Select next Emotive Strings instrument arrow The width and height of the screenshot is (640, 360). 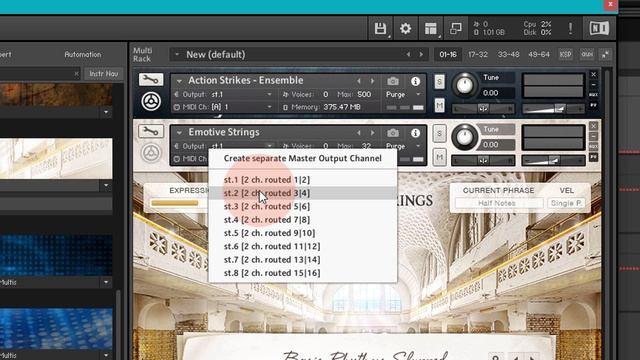coord(372,133)
